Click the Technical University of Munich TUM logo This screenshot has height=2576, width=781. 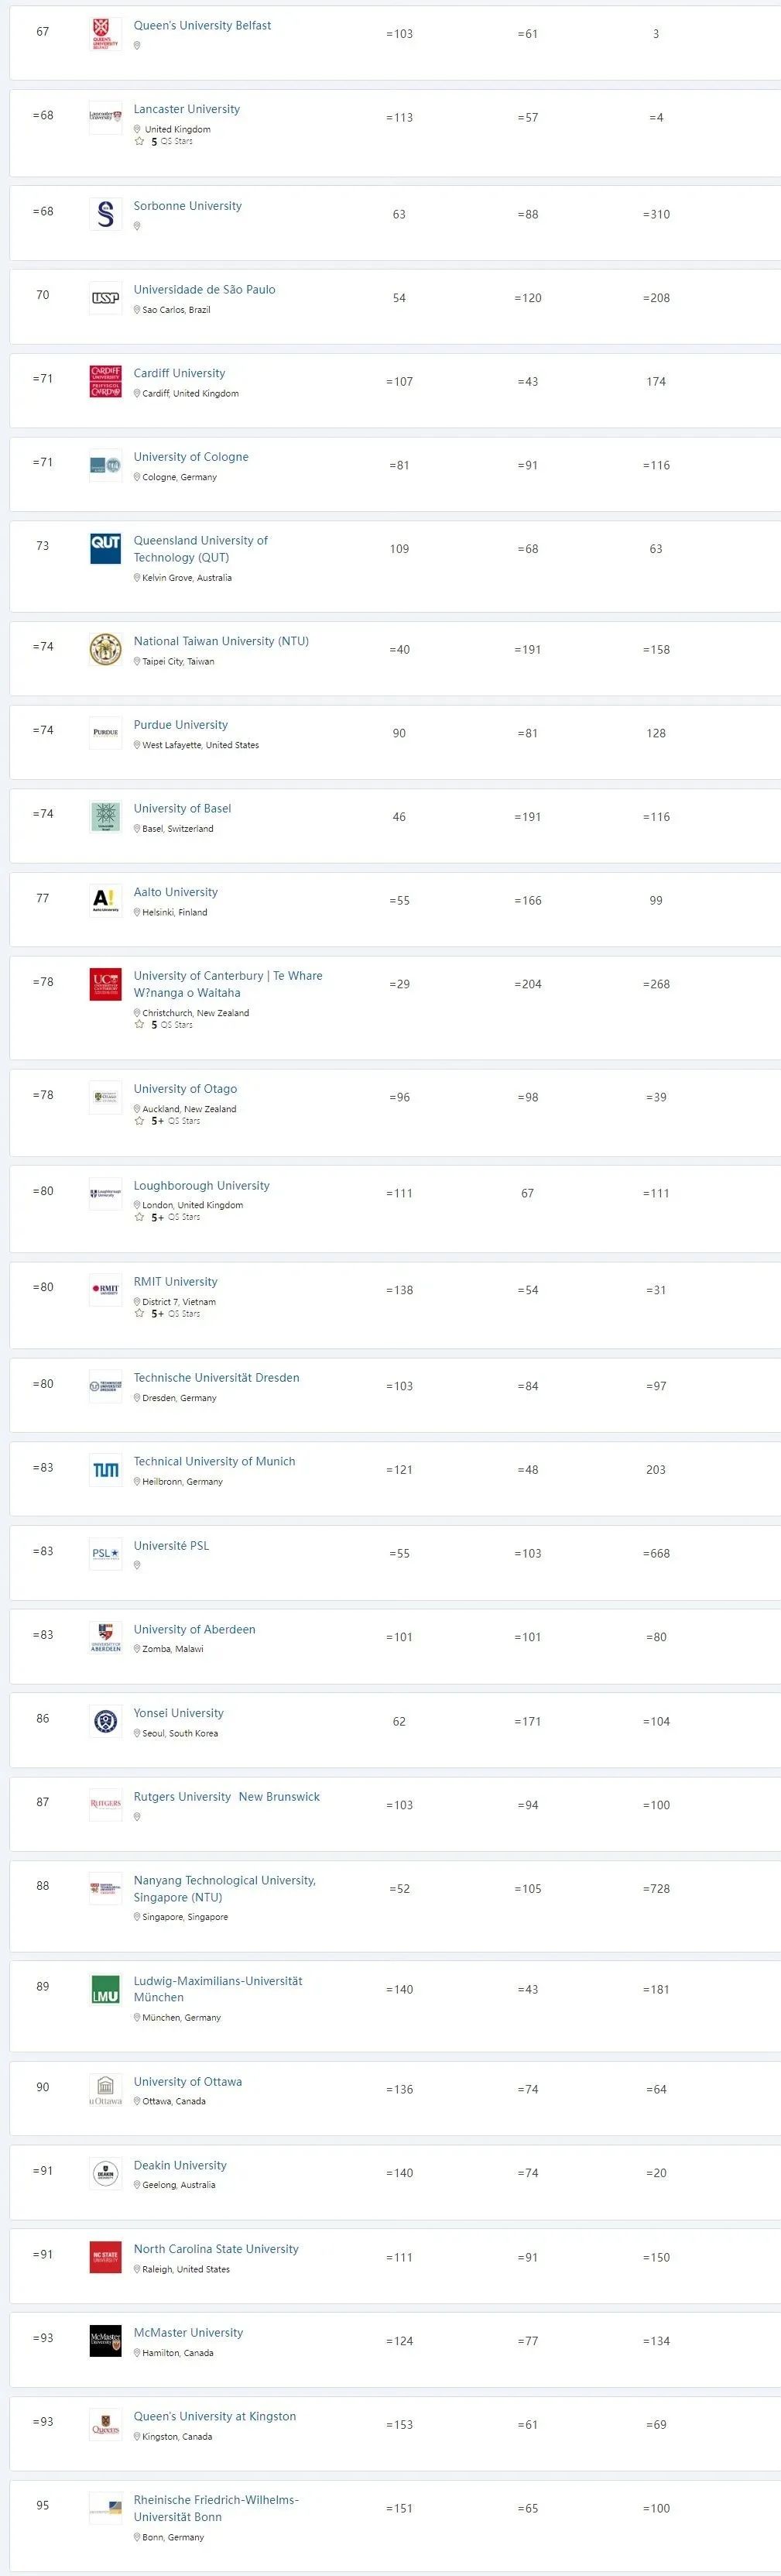coord(105,1469)
